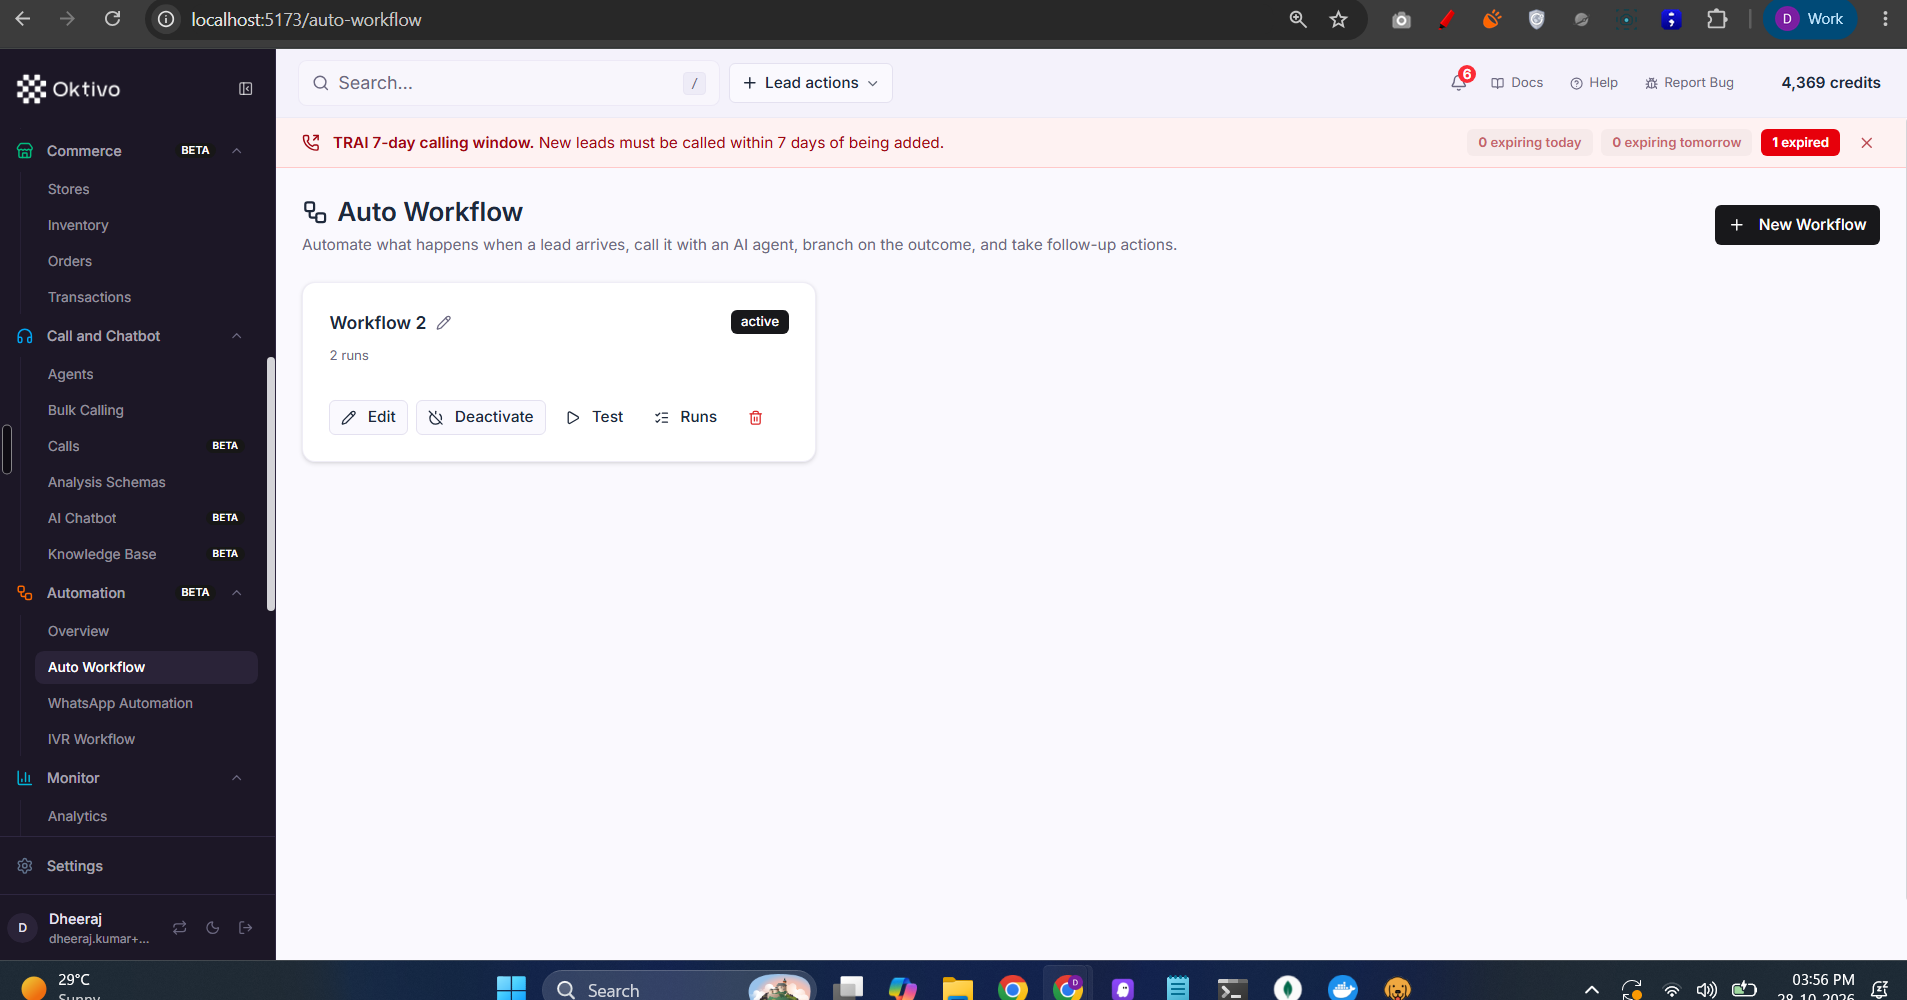The width and height of the screenshot is (1907, 1000).
Task: Test Workflow 2
Action: pyautogui.click(x=595, y=417)
